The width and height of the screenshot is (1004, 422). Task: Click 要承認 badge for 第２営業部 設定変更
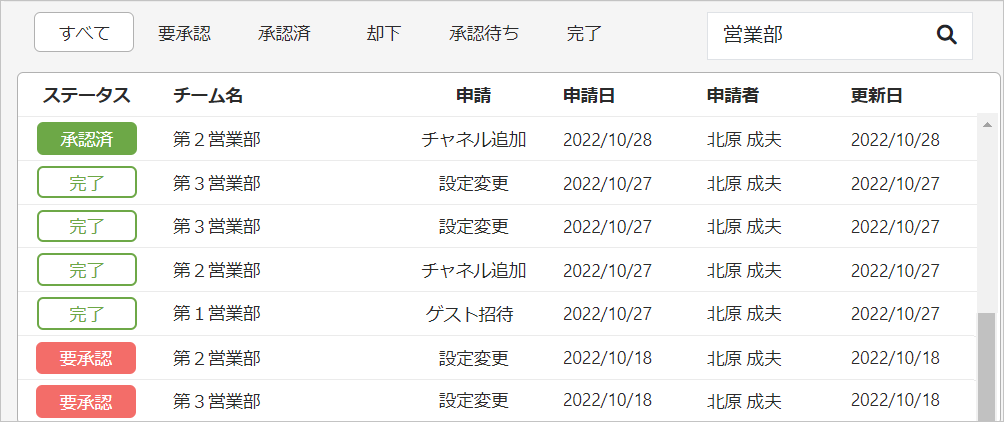(x=86, y=358)
